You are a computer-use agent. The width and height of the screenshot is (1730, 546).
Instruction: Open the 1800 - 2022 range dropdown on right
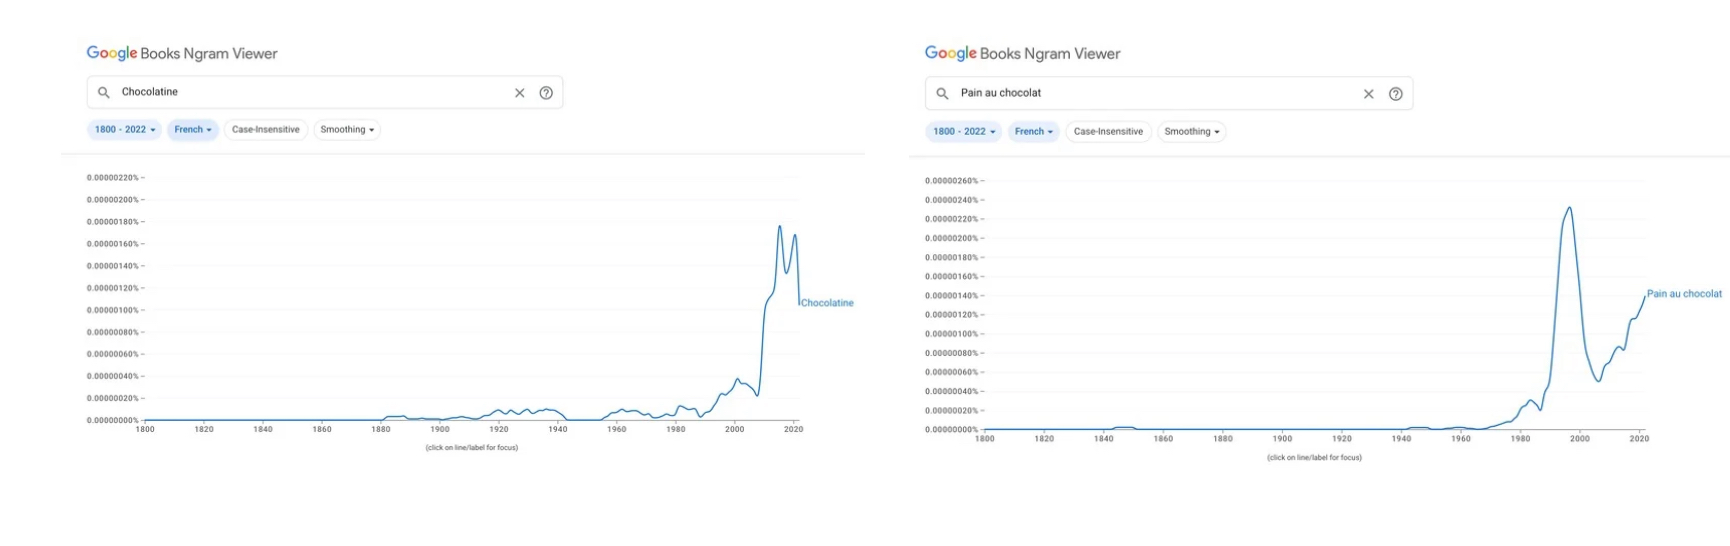965,132
